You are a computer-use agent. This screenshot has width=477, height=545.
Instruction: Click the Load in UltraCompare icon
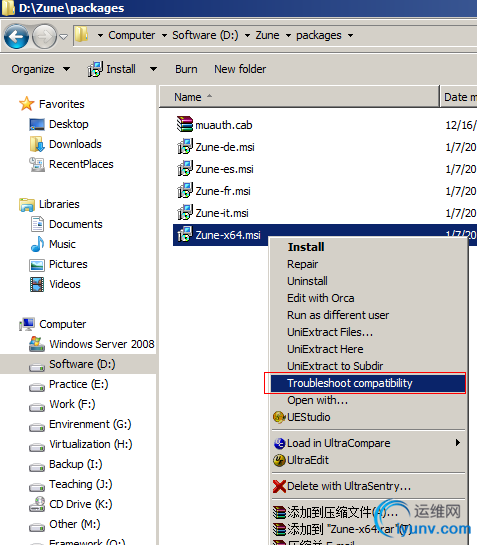279,443
